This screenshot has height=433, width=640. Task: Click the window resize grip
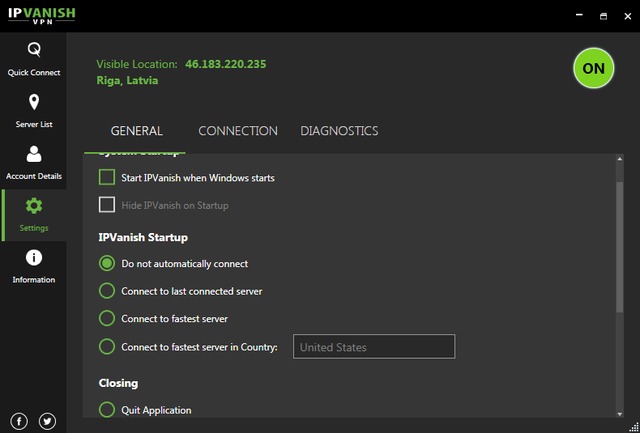click(634, 427)
